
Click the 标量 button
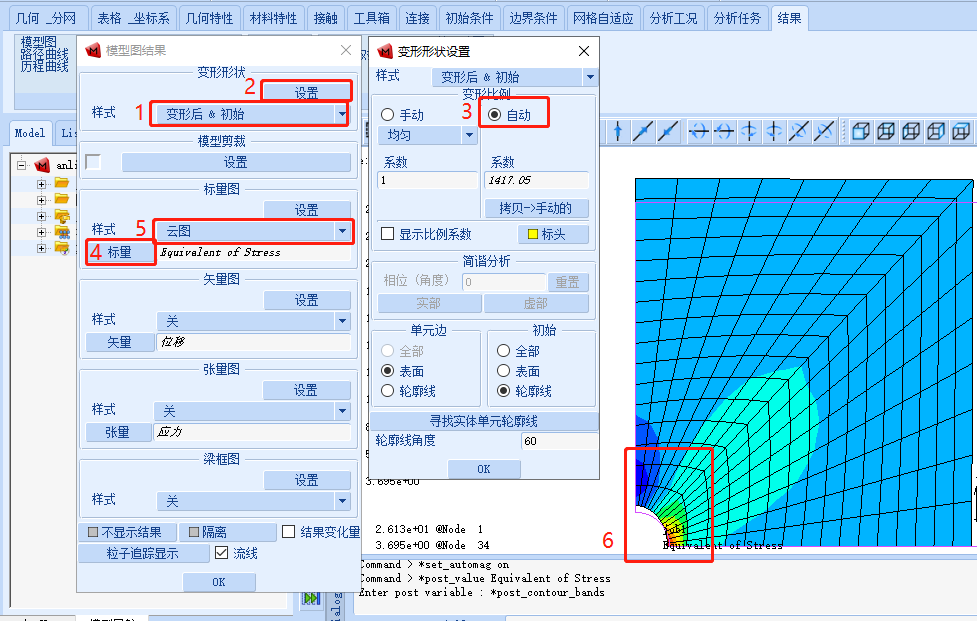click(120, 252)
